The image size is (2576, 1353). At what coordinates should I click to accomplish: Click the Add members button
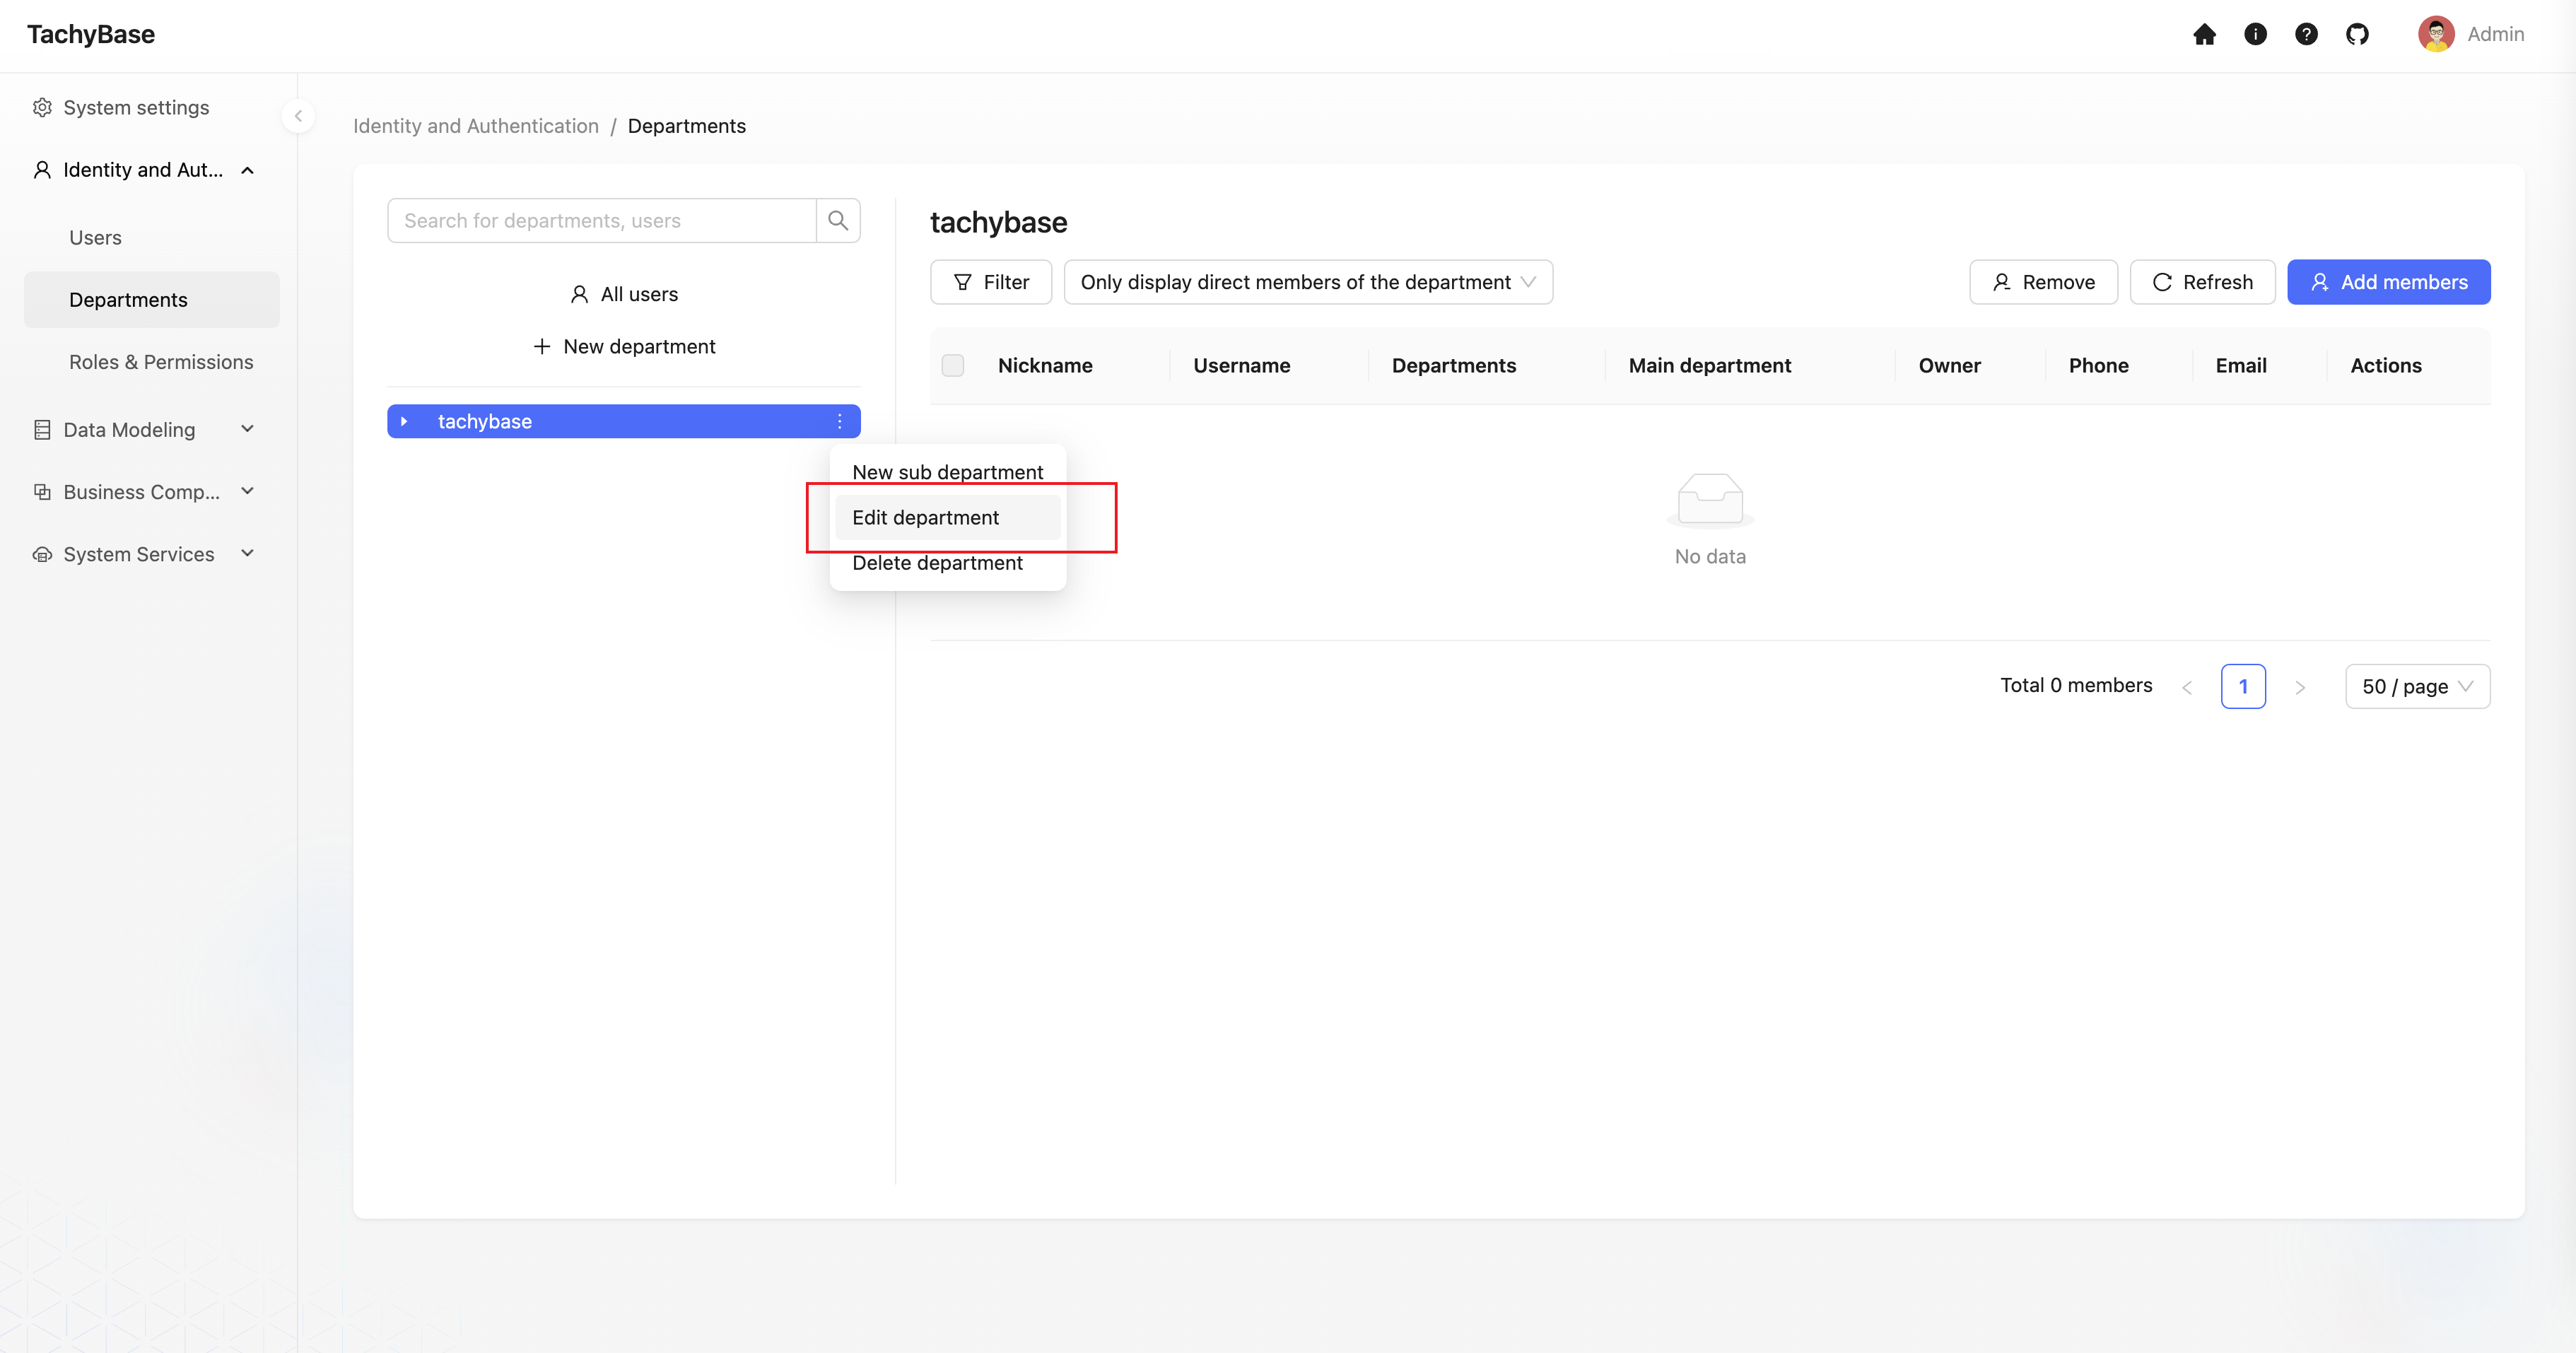click(2388, 282)
